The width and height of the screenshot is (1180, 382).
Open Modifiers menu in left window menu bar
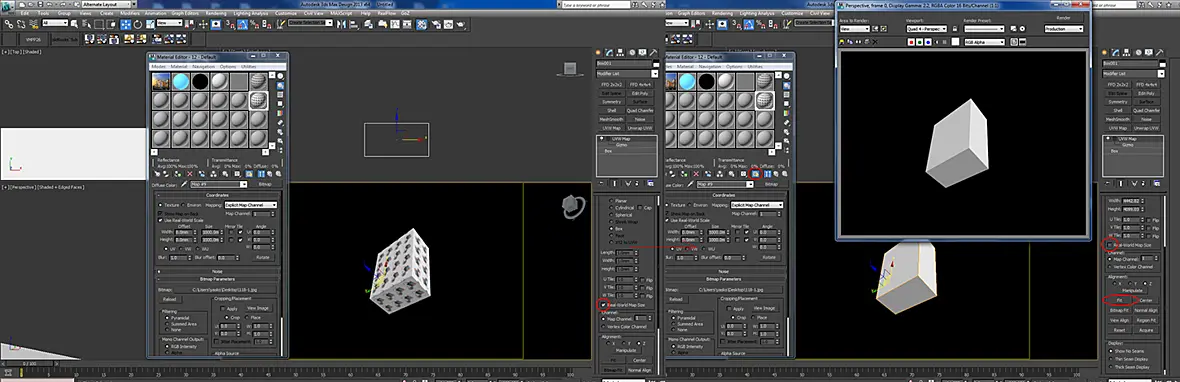(130, 13)
